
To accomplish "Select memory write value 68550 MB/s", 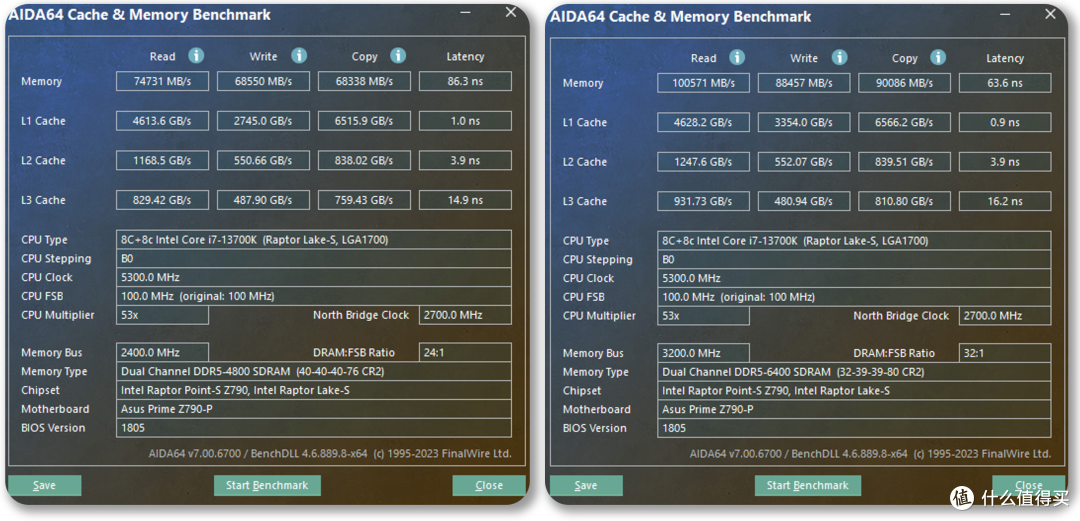I will [264, 81].
